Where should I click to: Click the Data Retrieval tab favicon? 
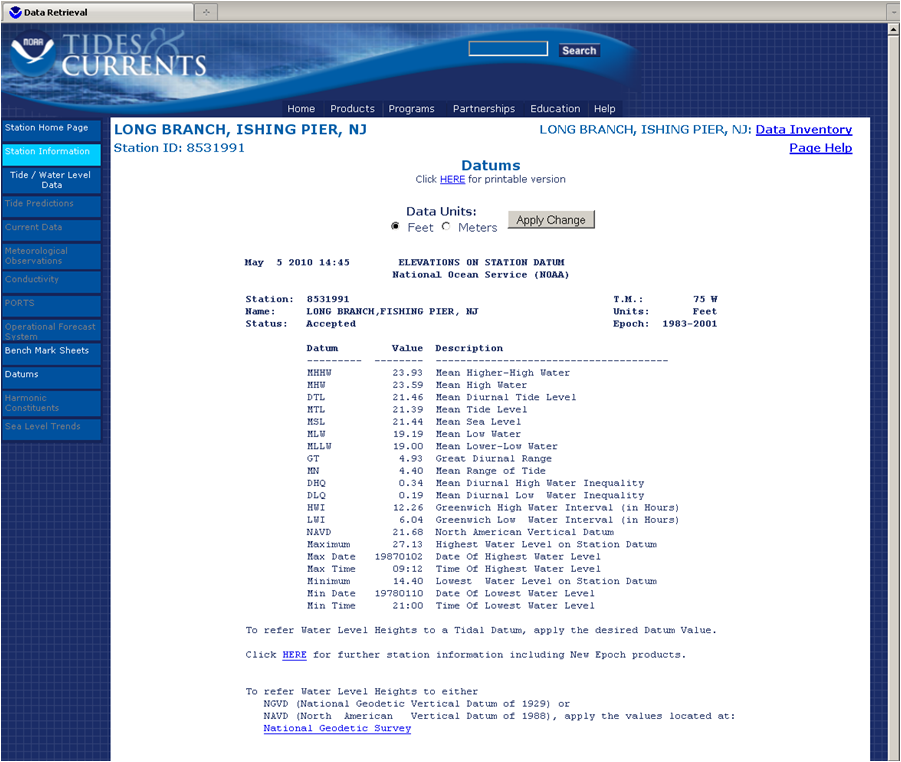pos(15,12)
